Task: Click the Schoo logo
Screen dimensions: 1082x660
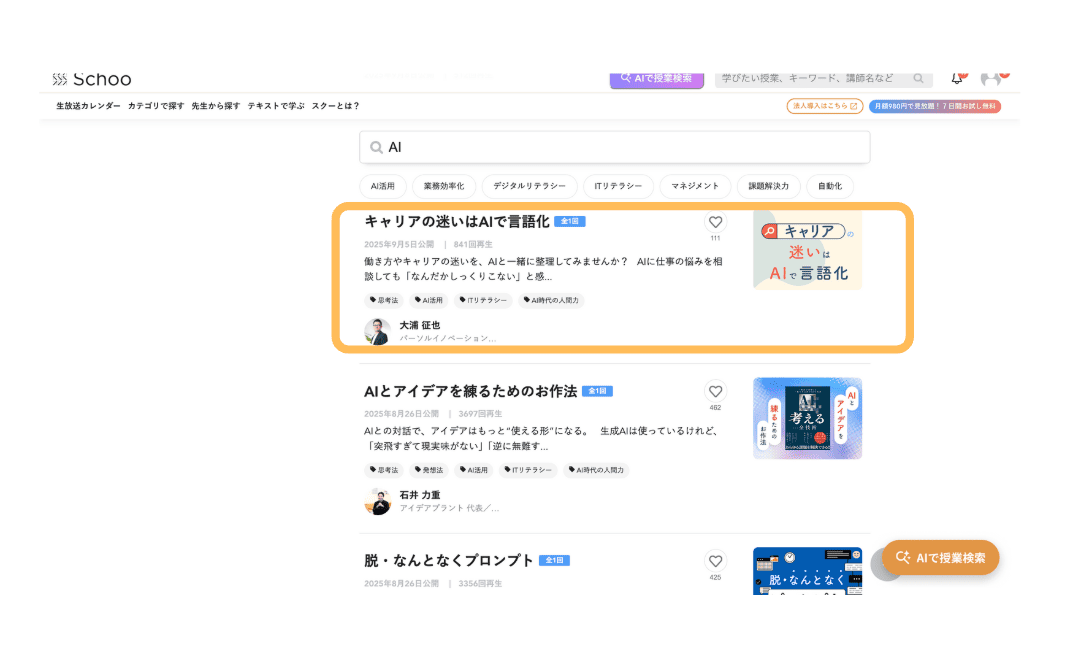Action: (92, 79)
